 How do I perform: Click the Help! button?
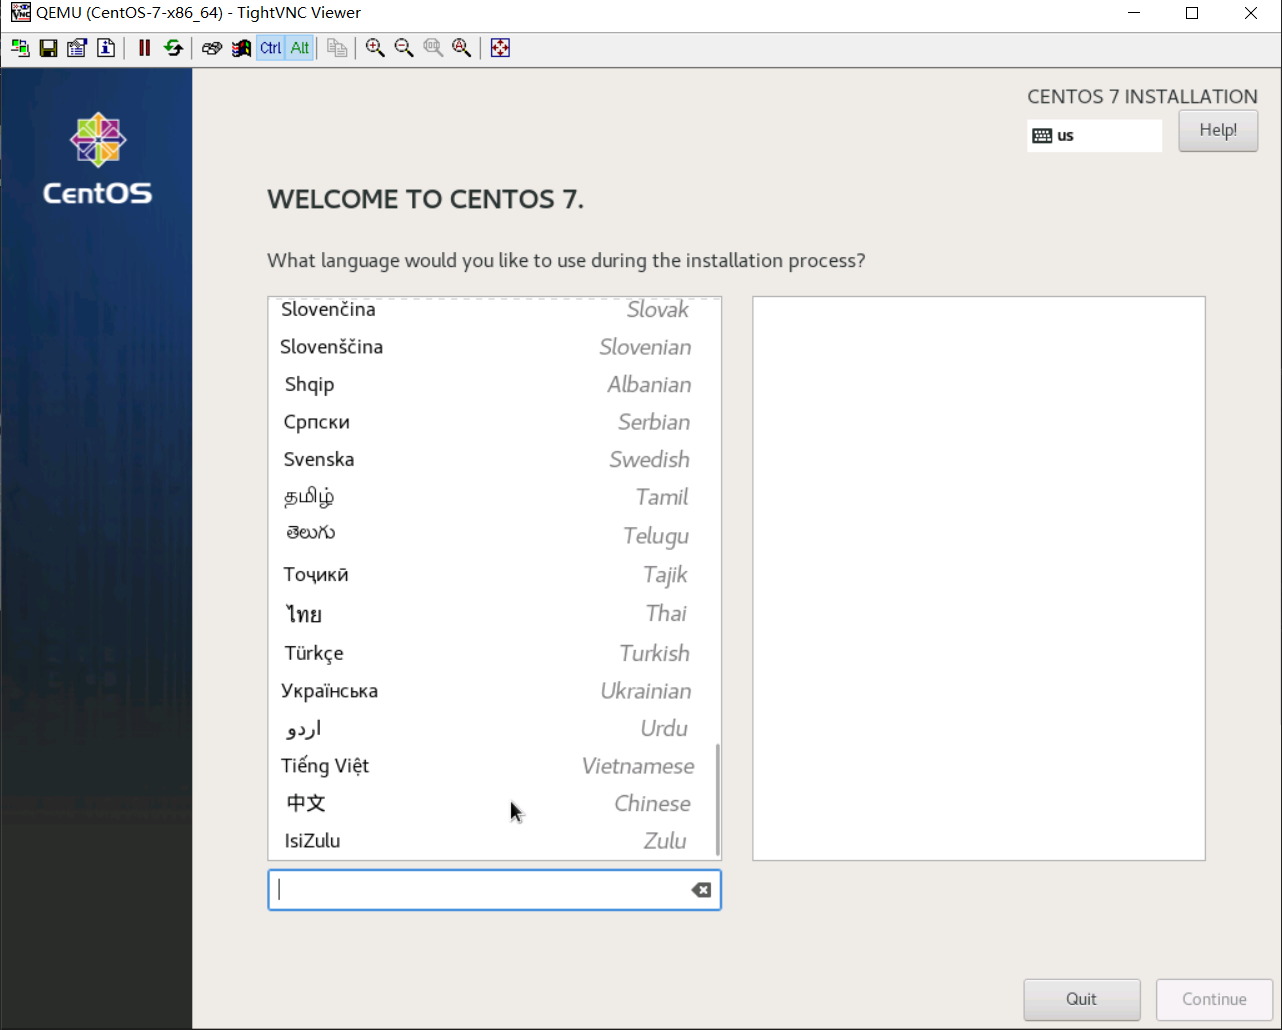(x=1218, y=131)
